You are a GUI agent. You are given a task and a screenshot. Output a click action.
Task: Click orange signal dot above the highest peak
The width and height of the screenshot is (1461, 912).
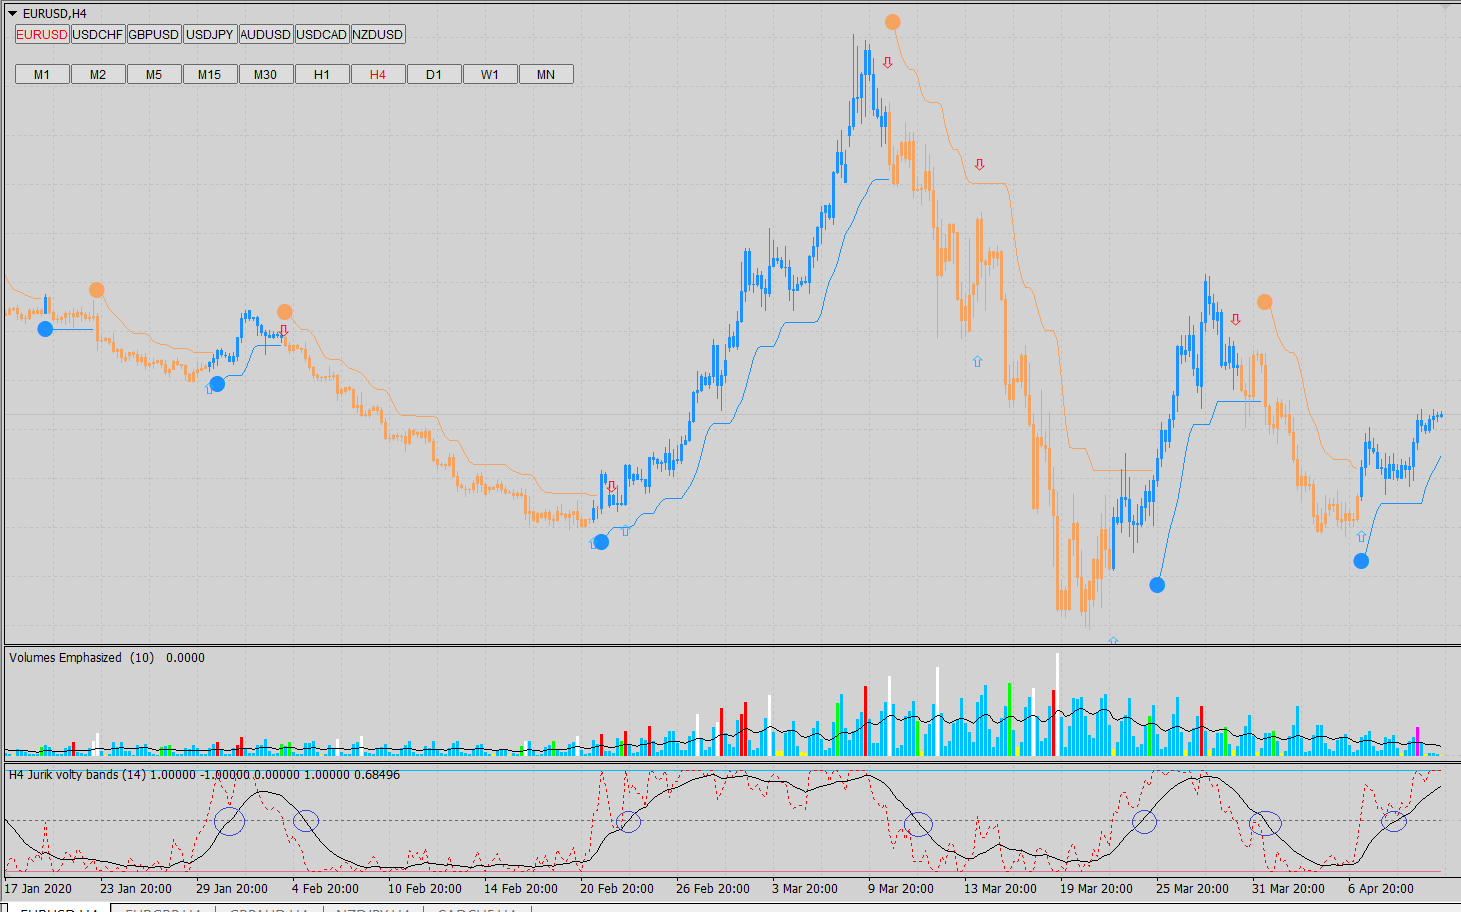[x=892, y=22]
